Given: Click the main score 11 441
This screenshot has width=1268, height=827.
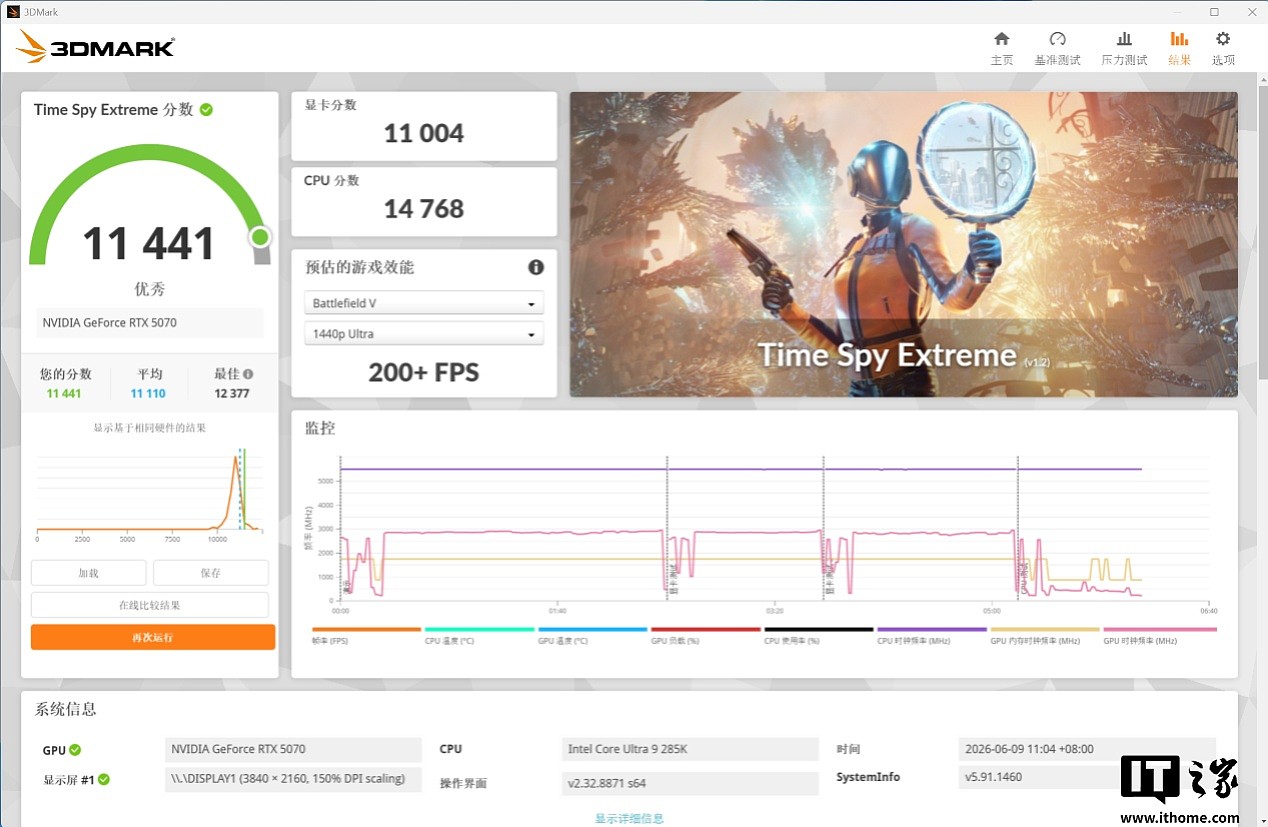Looking at the screenshot, I should (149, 244).
